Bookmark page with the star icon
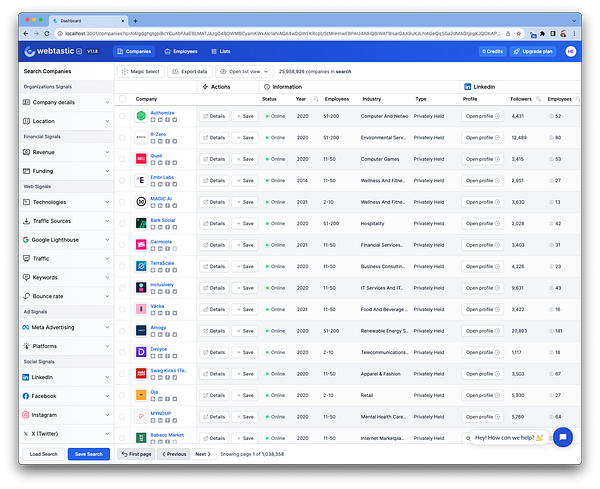This screenshot has height=489, width=600. click(518, 34)
